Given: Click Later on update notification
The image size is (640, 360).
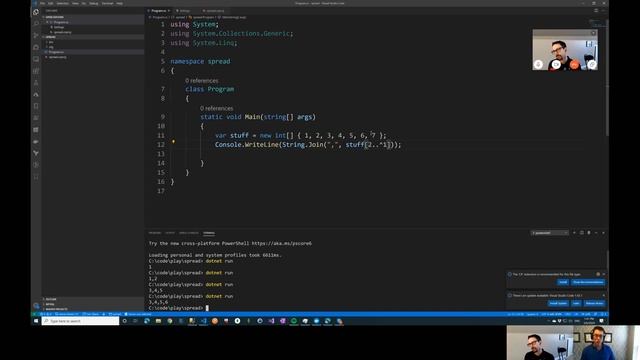Looking at the screenshot, I should (x=576, y=303).
